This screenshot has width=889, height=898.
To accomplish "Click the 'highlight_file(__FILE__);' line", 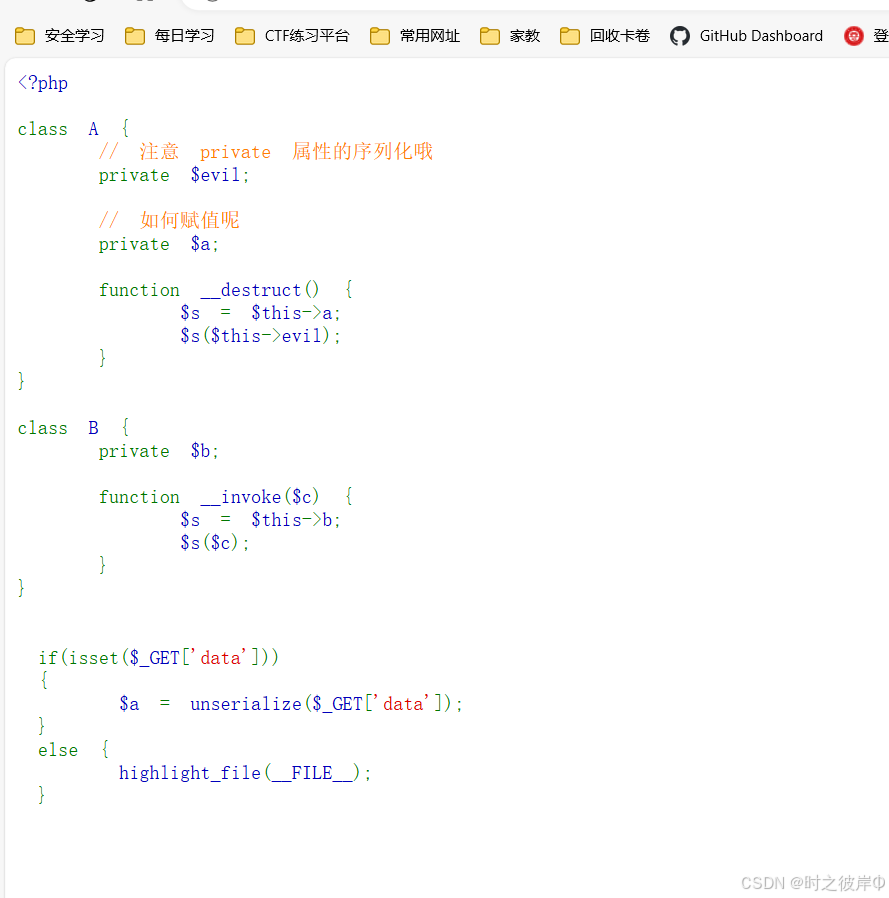I will [245, 773].
